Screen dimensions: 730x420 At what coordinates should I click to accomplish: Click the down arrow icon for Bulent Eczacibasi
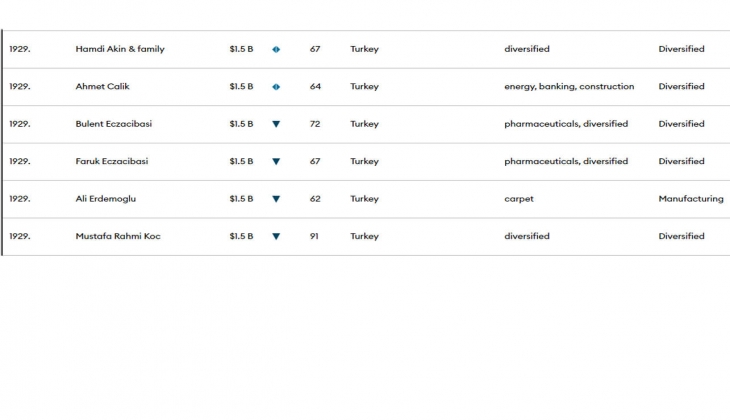click(x=276, y=124)
